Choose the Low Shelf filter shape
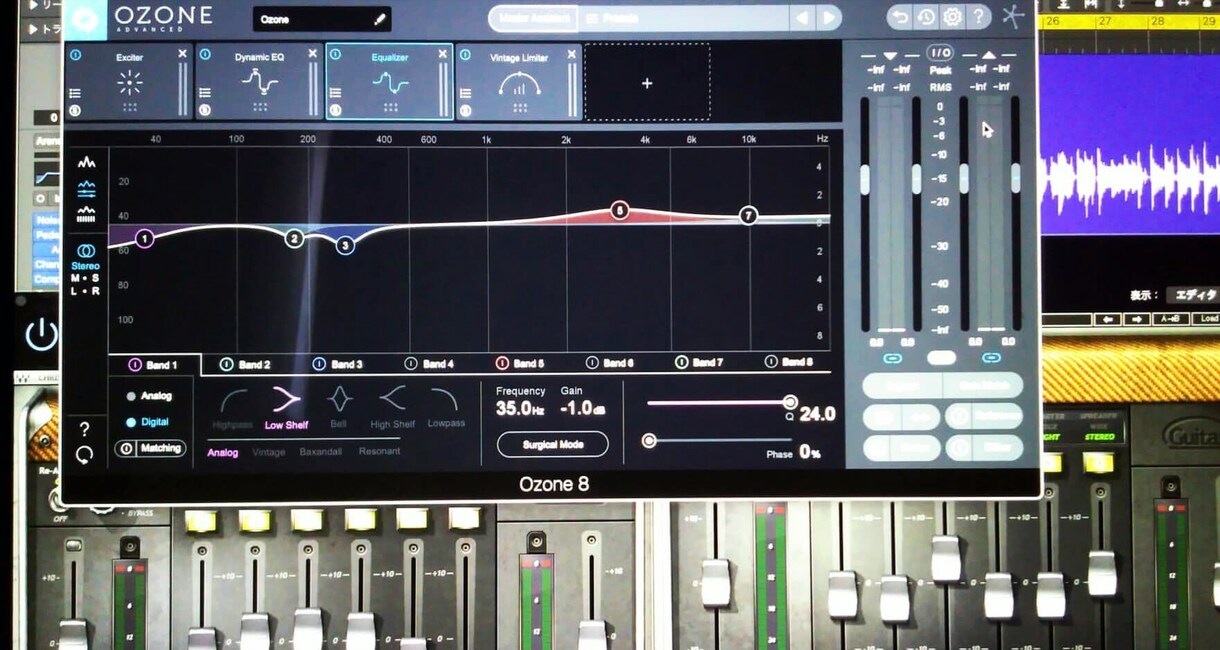The image size is (1220, 650). [286, 408]
